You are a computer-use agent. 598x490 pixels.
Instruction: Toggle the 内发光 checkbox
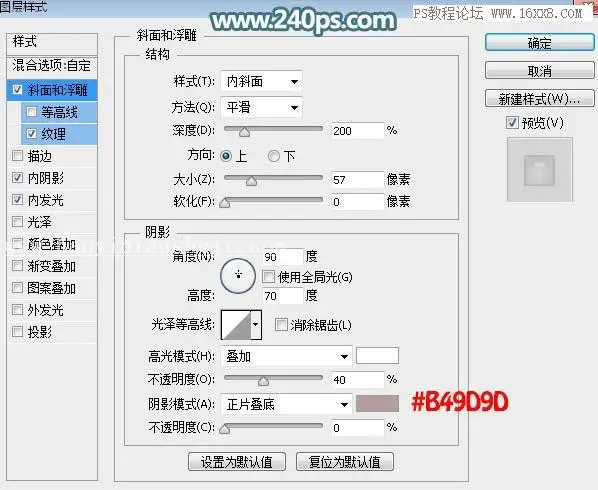(x=17, y=199)
